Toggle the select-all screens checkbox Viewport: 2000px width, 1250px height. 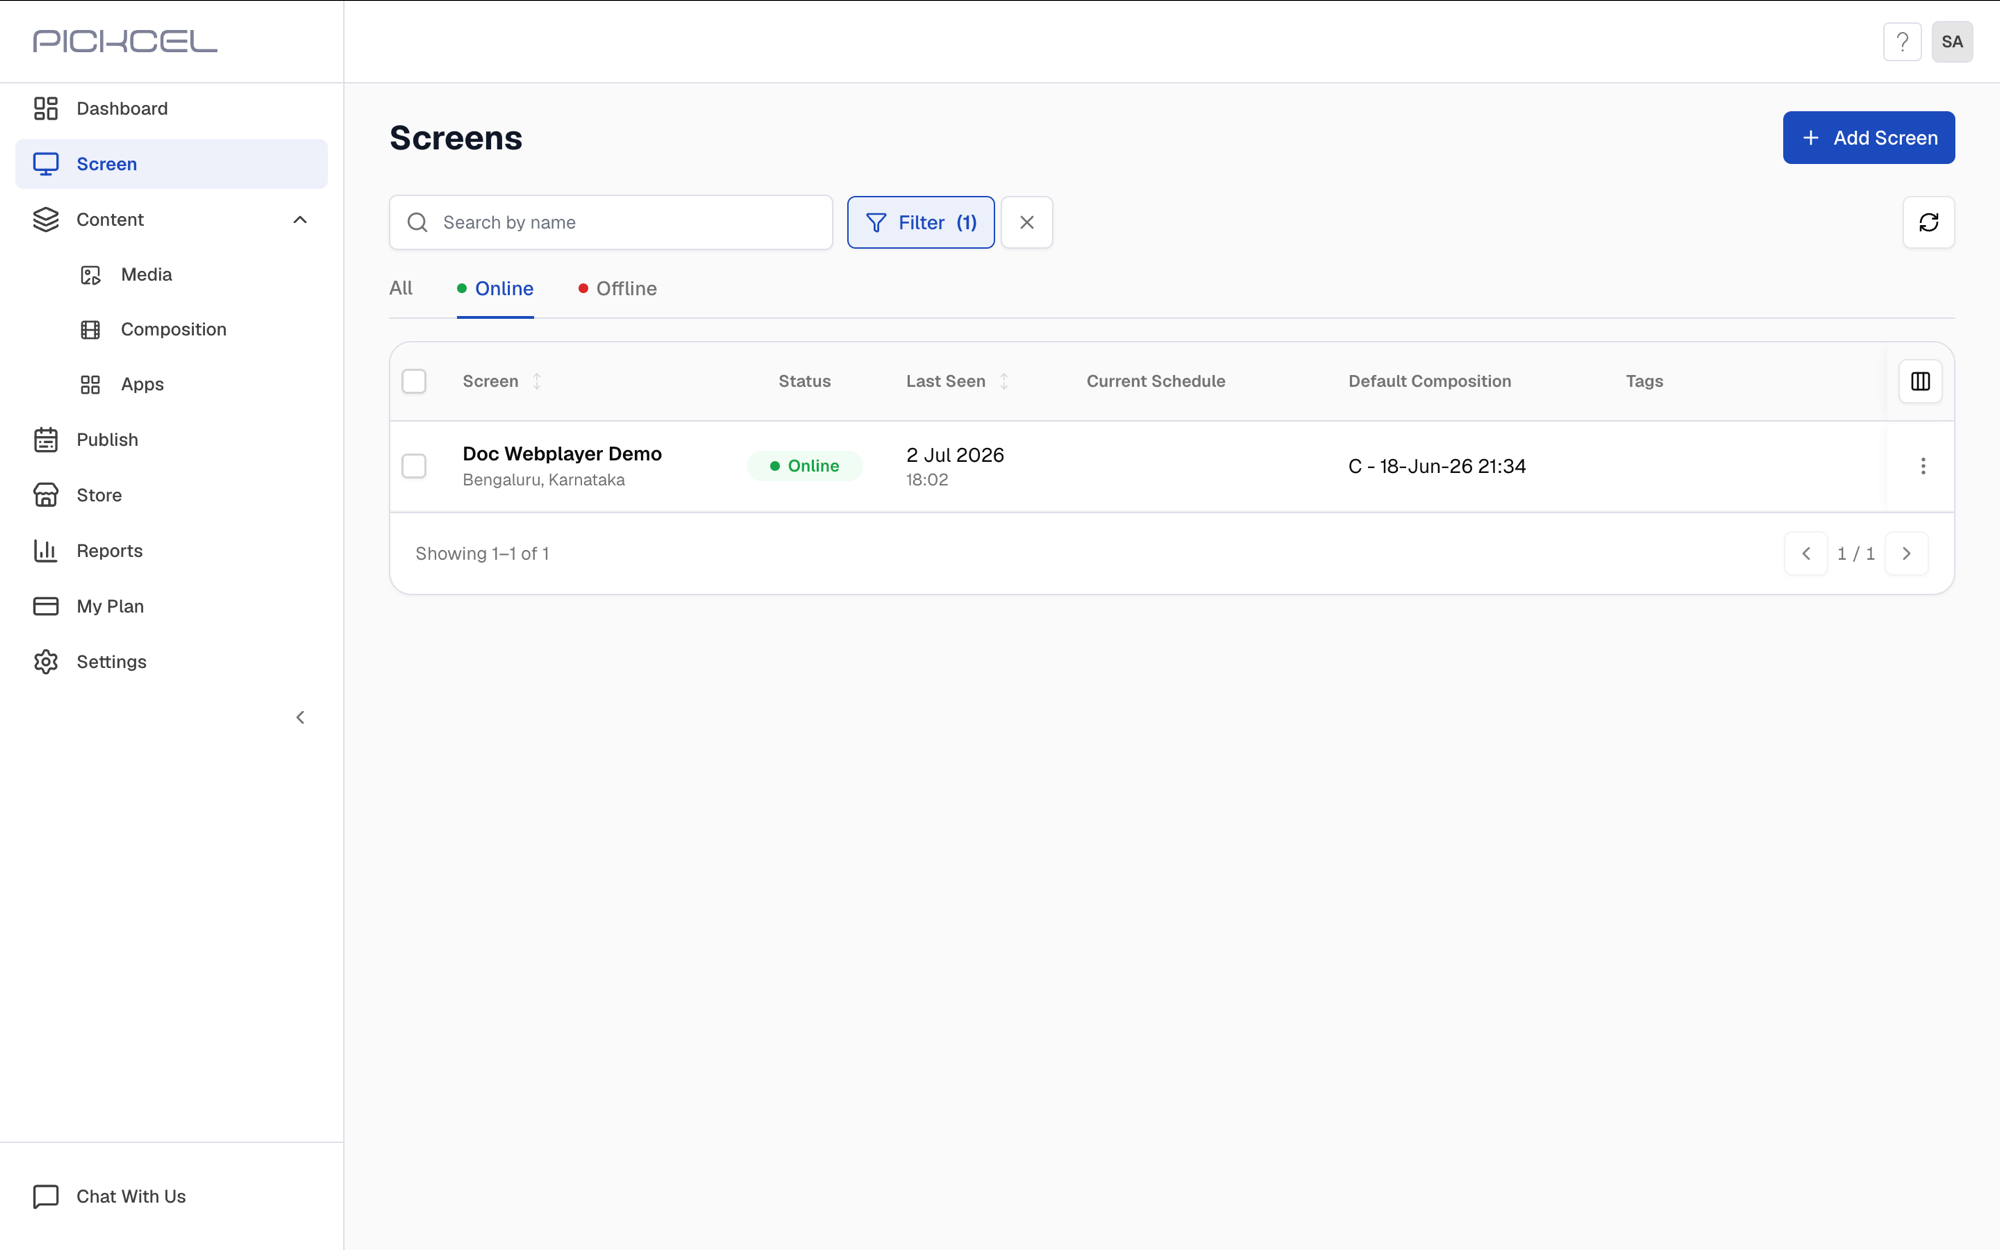pyautogui.click(x=414, y=381)
